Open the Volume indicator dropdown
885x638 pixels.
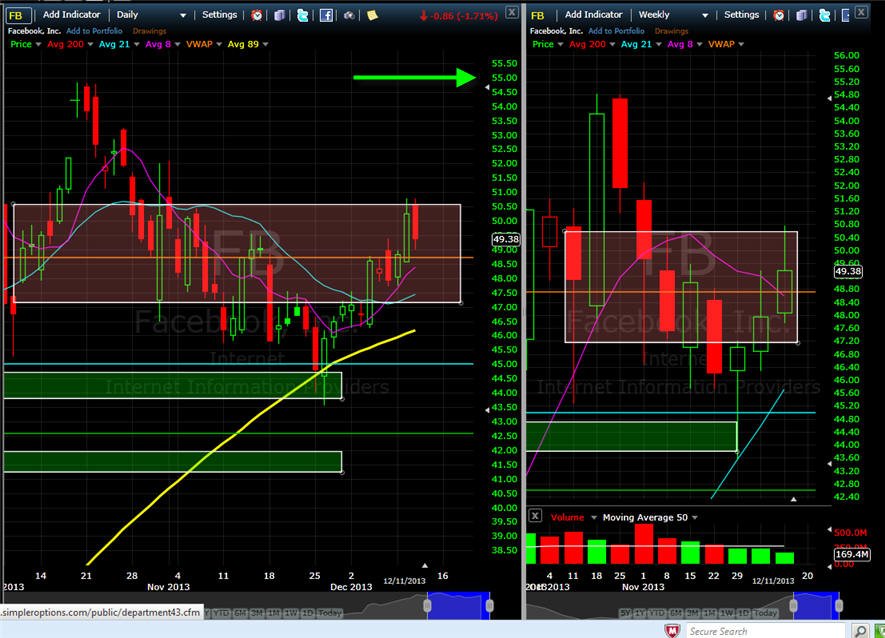[594, 518]
